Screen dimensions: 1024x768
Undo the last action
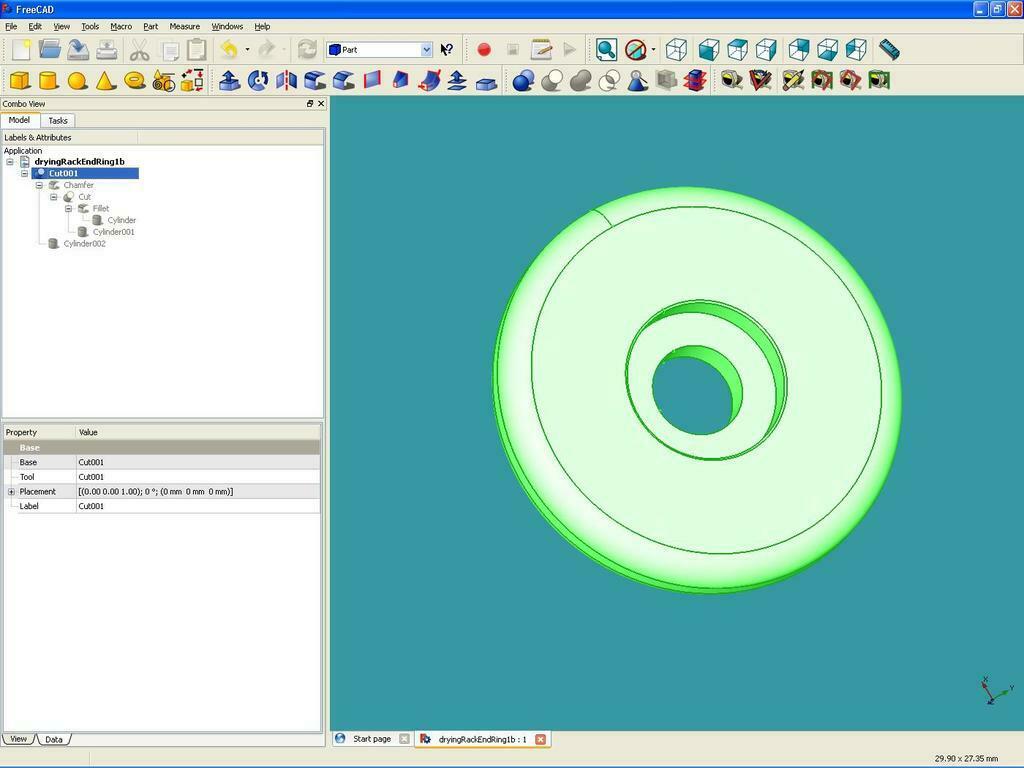click(x=229, y=50)
